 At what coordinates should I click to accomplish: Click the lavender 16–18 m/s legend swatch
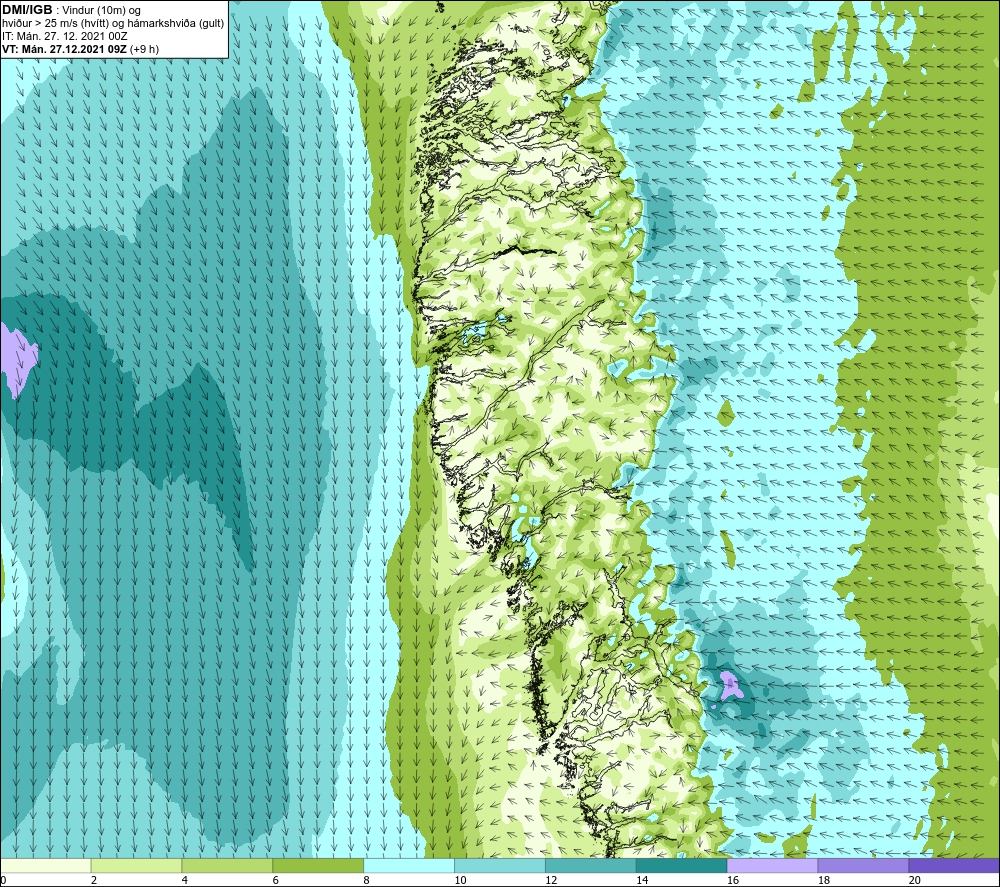(772, 865)
